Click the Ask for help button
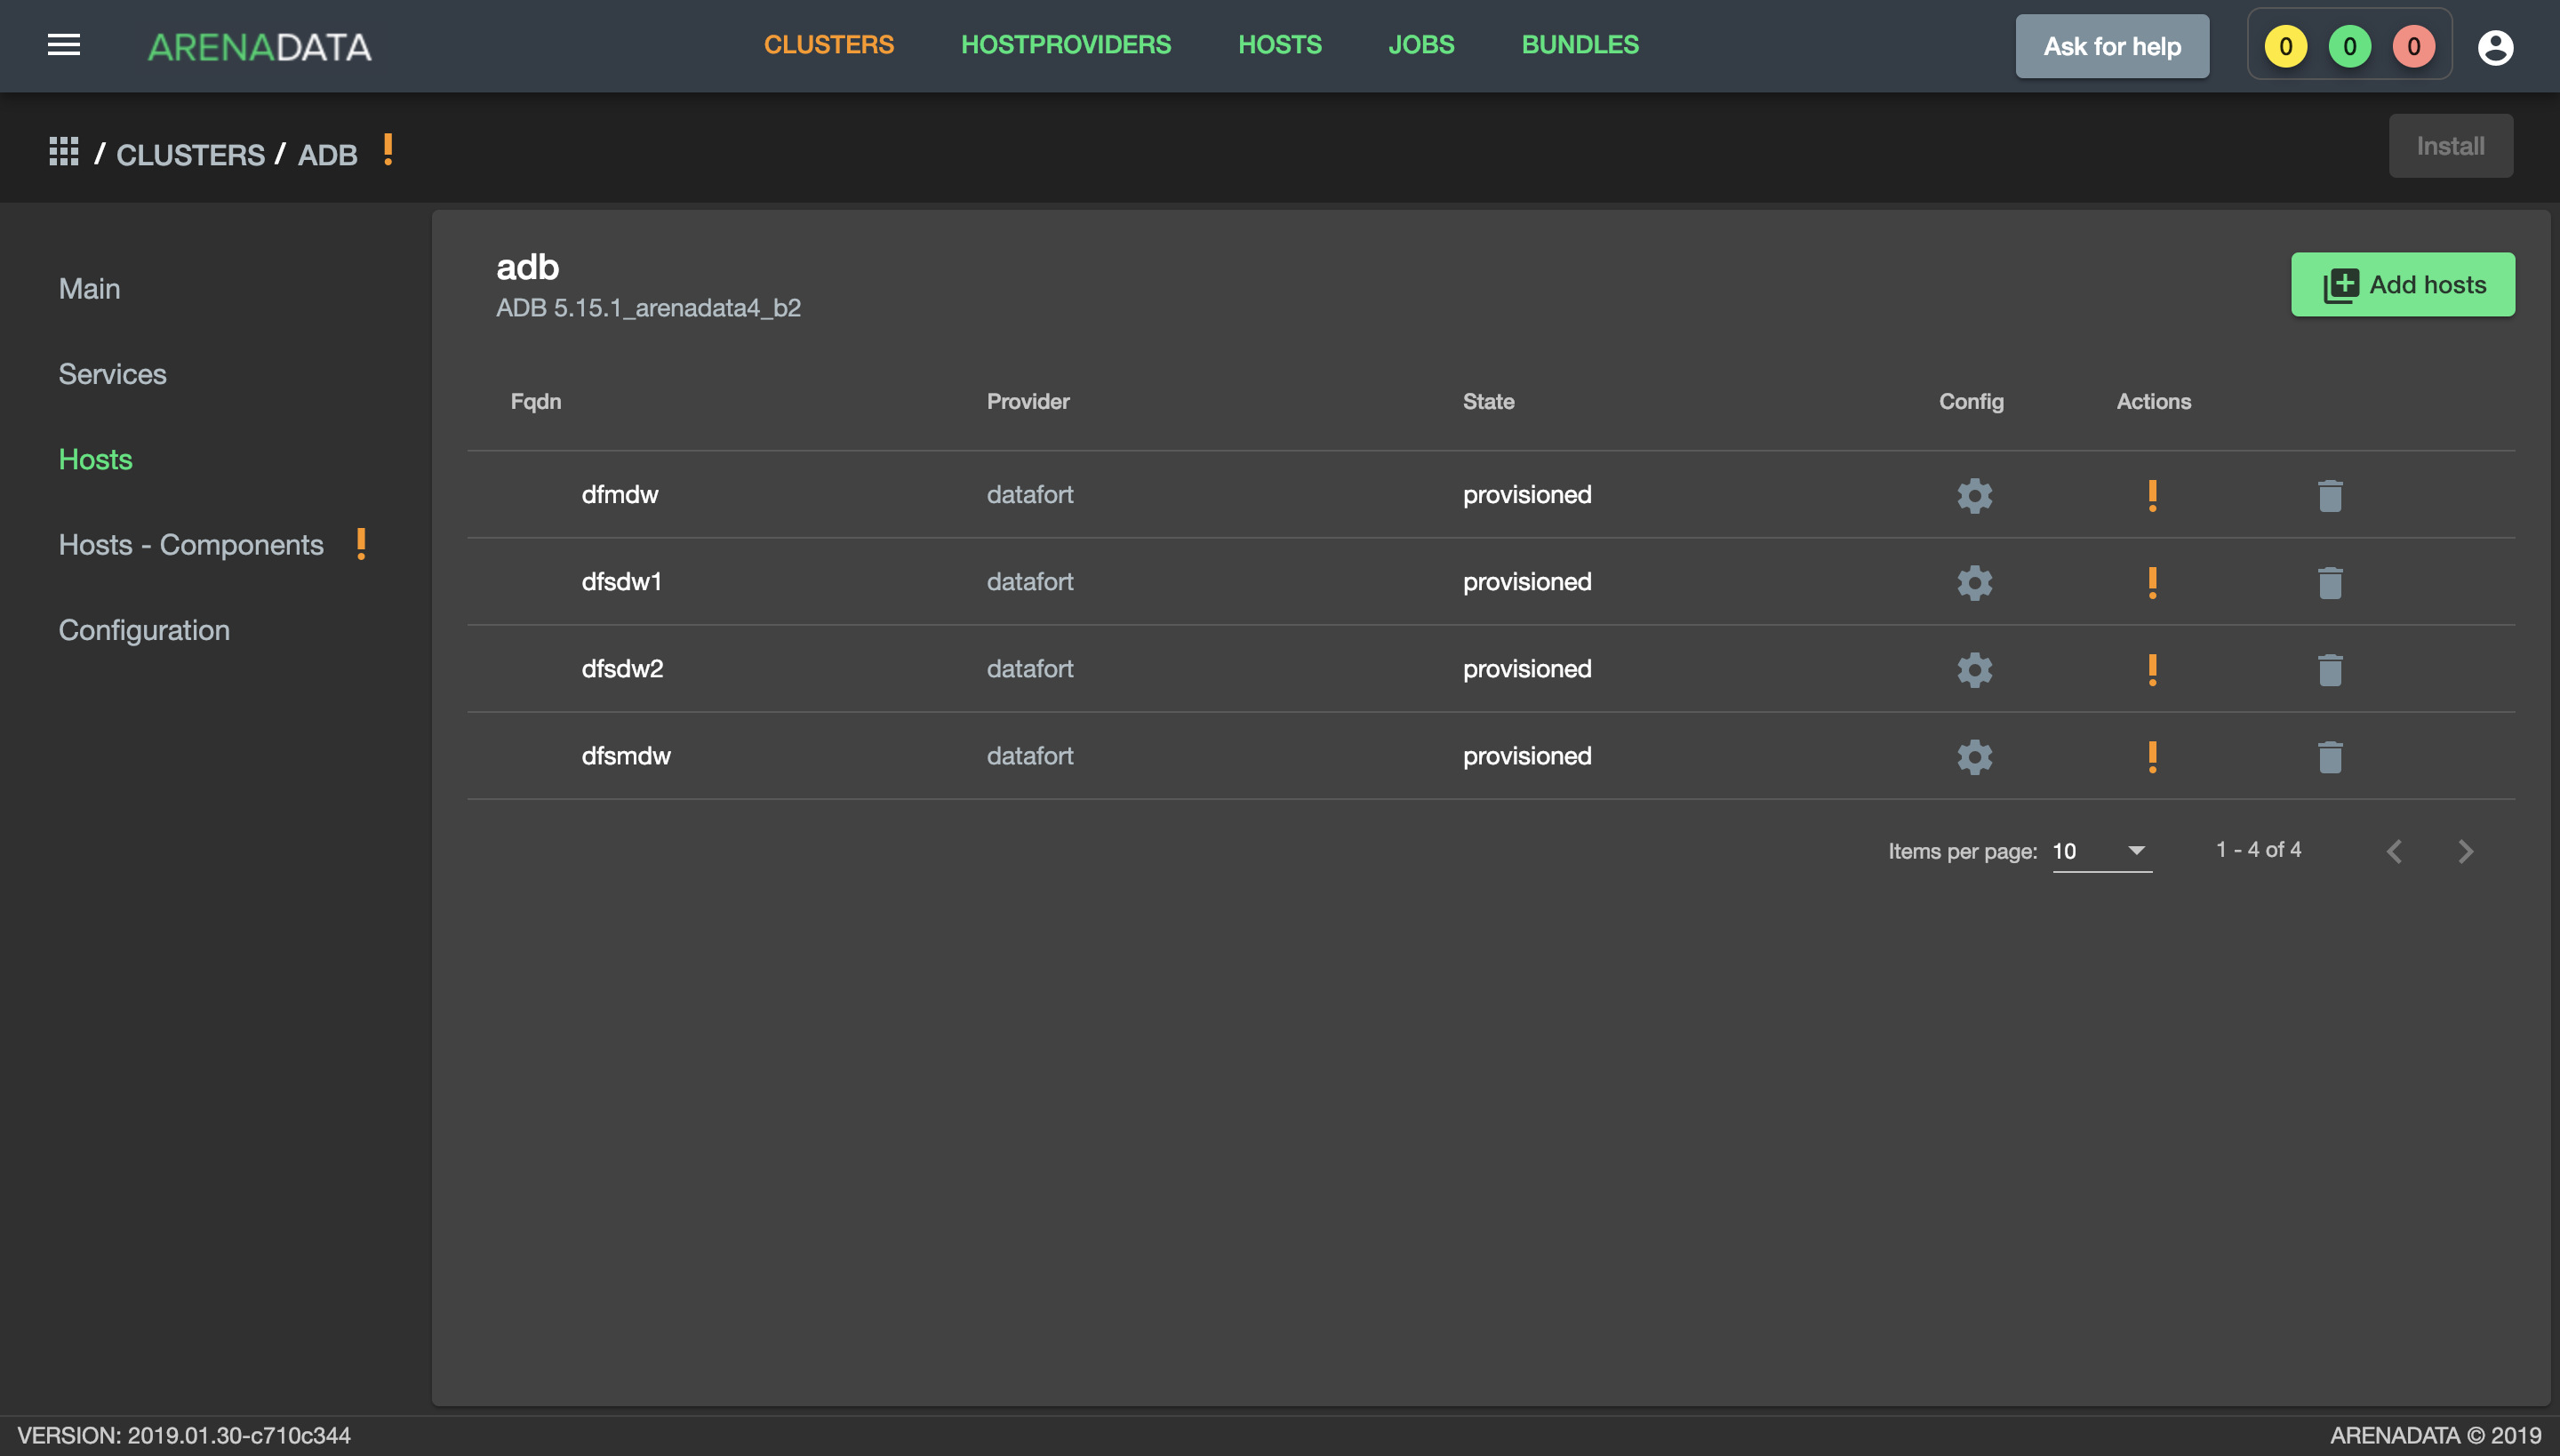The width and height of the screenshot is (2560, 1456). [2111, 46]
